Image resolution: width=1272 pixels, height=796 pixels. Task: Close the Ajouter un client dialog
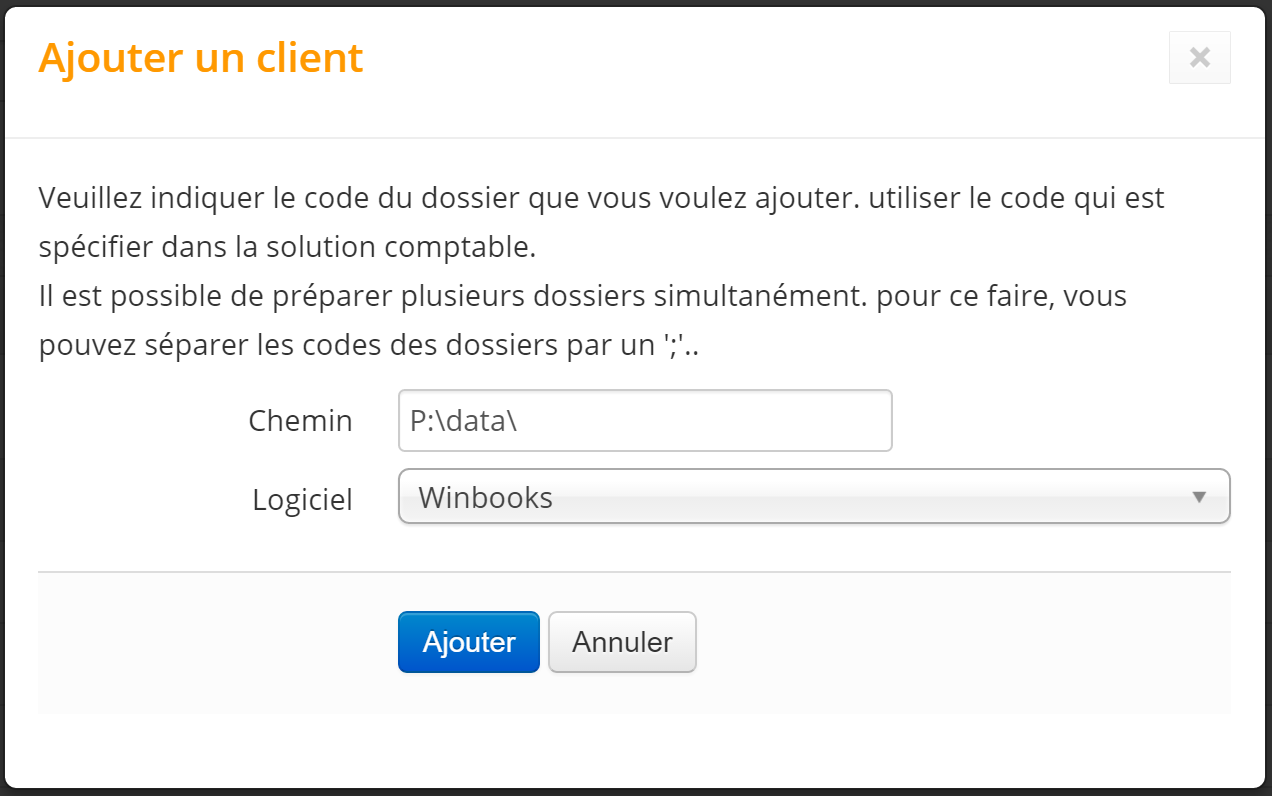(1199, 57)
